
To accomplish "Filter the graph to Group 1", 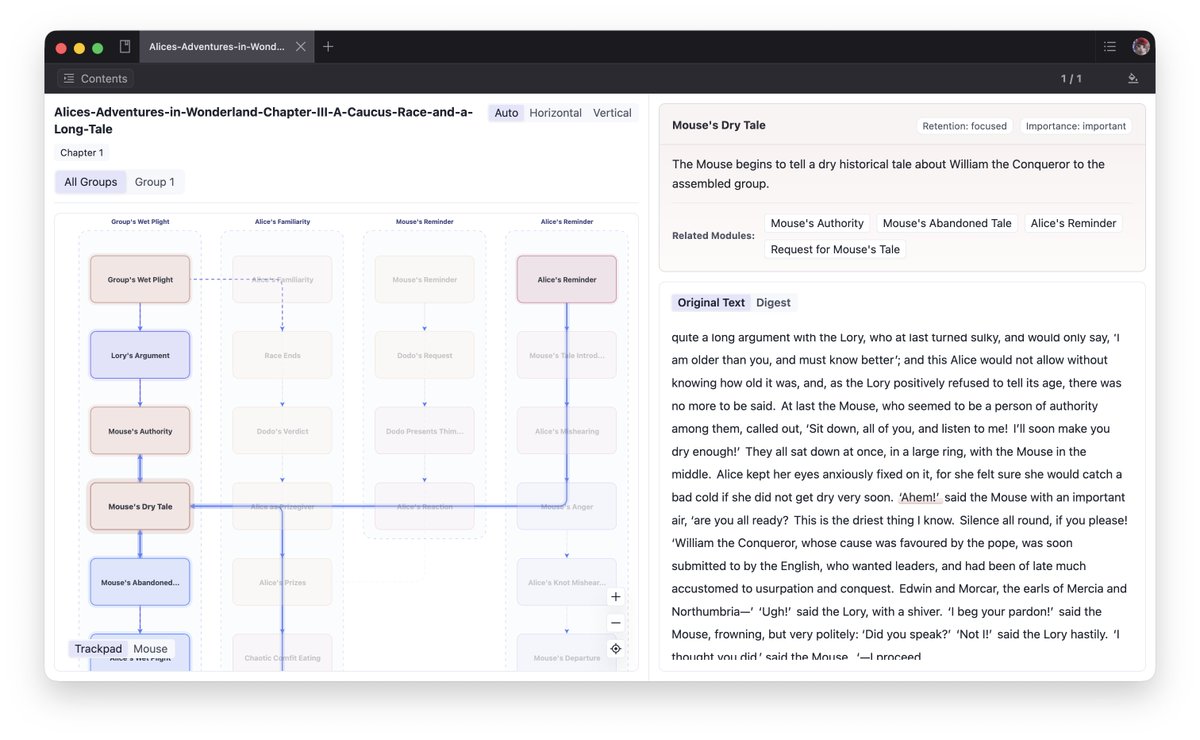I will click(x=155, y=182).
